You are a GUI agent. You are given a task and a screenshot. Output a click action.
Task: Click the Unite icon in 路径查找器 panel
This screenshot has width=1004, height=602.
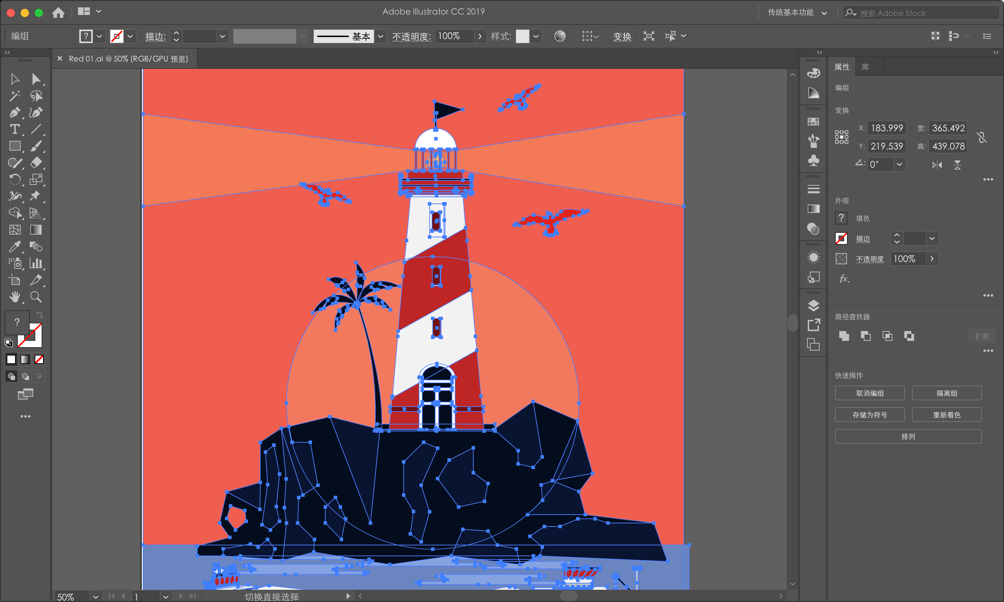[x=843, y=336]
